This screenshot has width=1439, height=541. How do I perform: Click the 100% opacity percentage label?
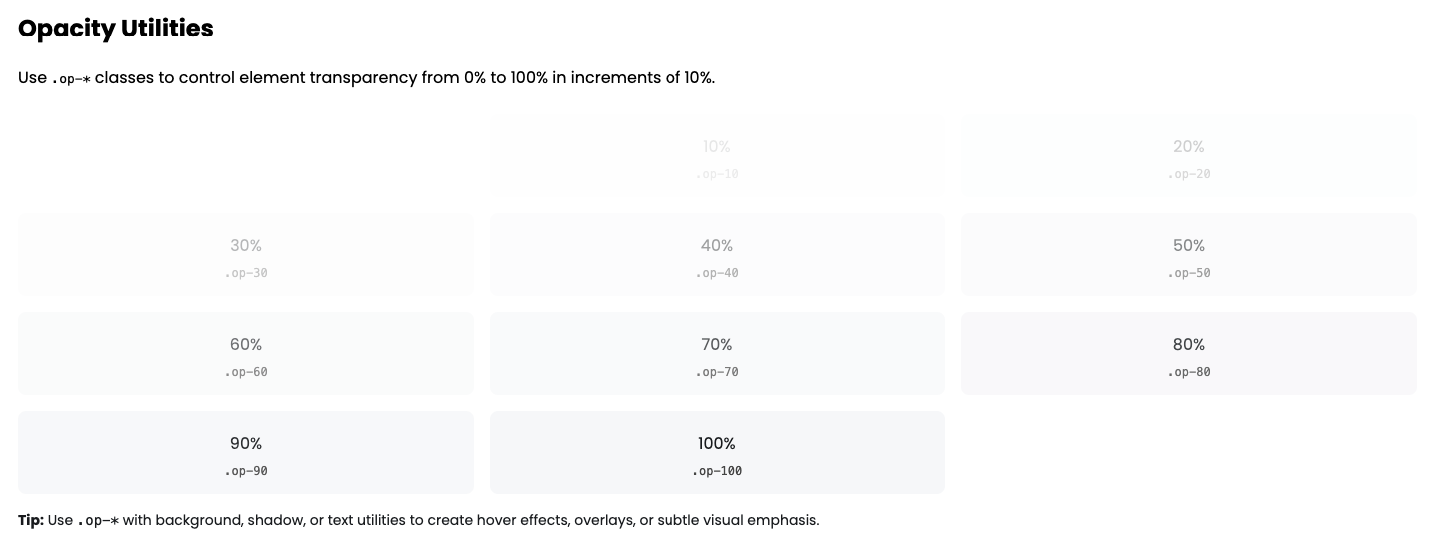coord(717,443)
